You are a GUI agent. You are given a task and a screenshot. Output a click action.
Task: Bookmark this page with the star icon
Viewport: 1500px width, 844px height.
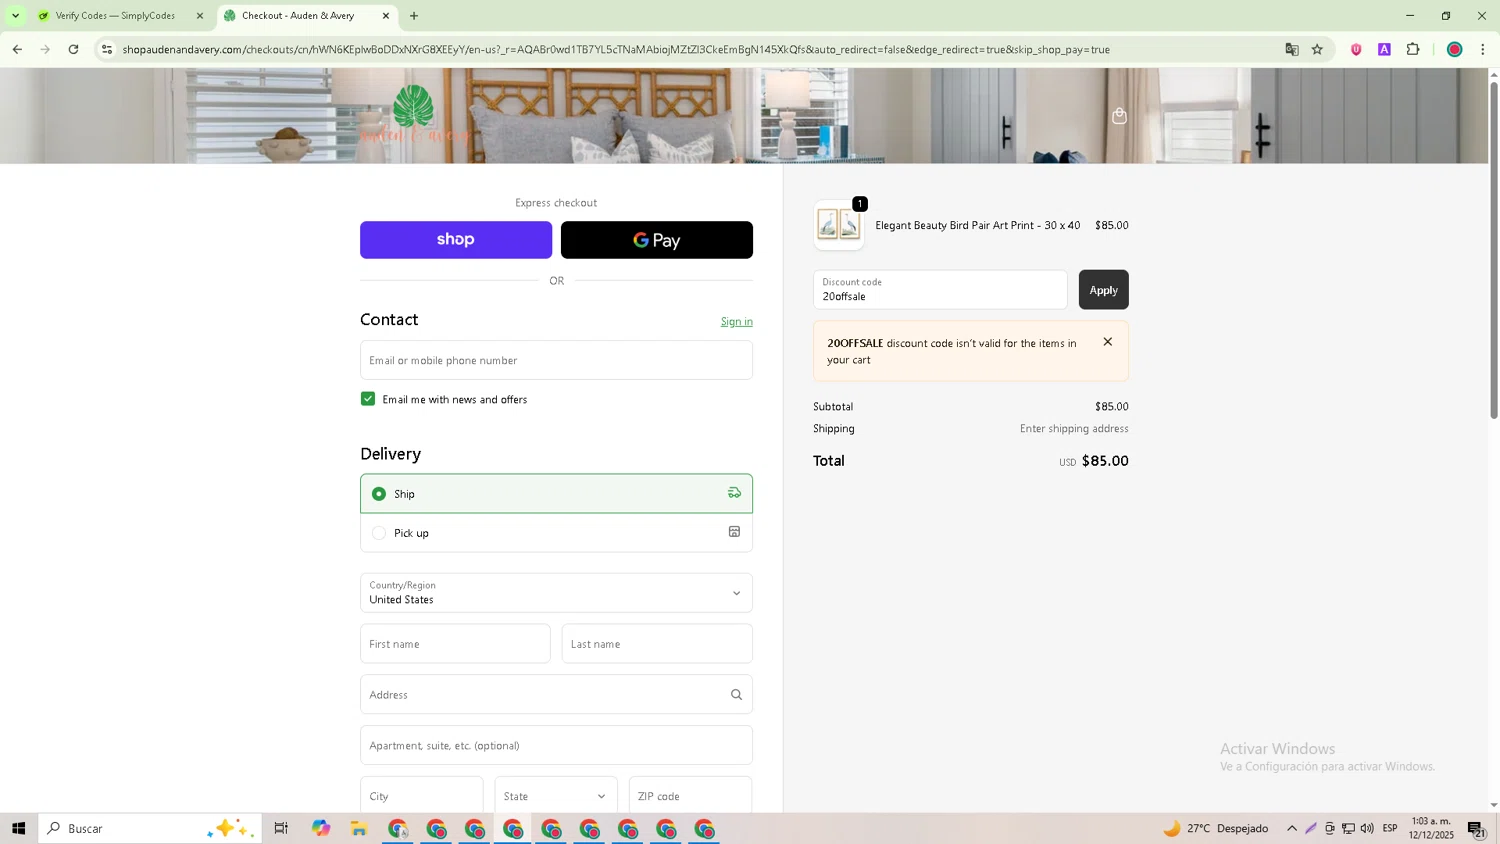pos(1317,49)
